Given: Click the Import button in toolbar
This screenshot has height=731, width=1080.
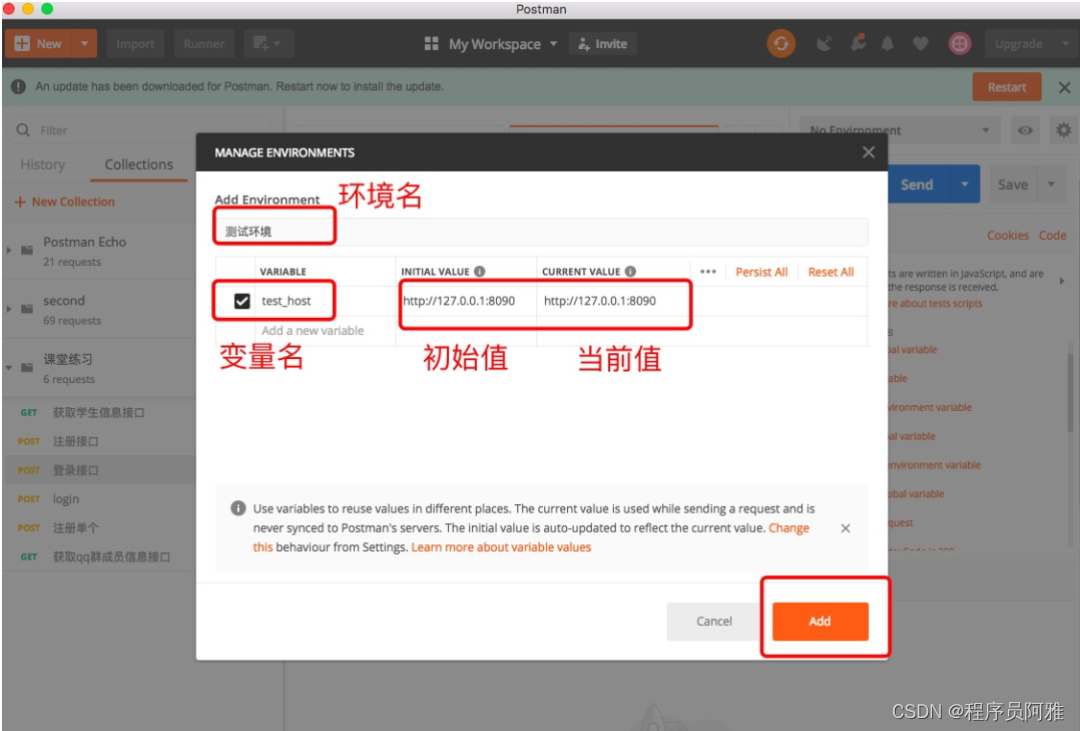Looking at the screenshot, I should coord(135,43).
